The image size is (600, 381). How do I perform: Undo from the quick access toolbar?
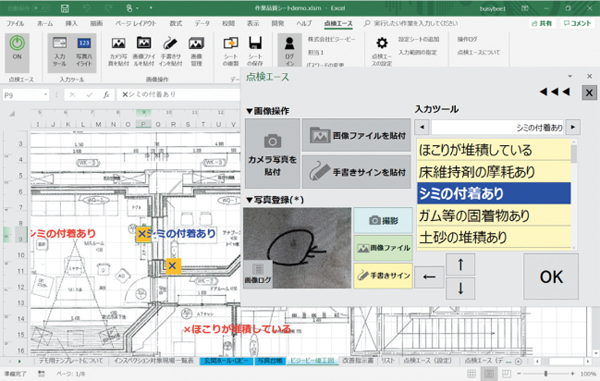click(86, 8)
